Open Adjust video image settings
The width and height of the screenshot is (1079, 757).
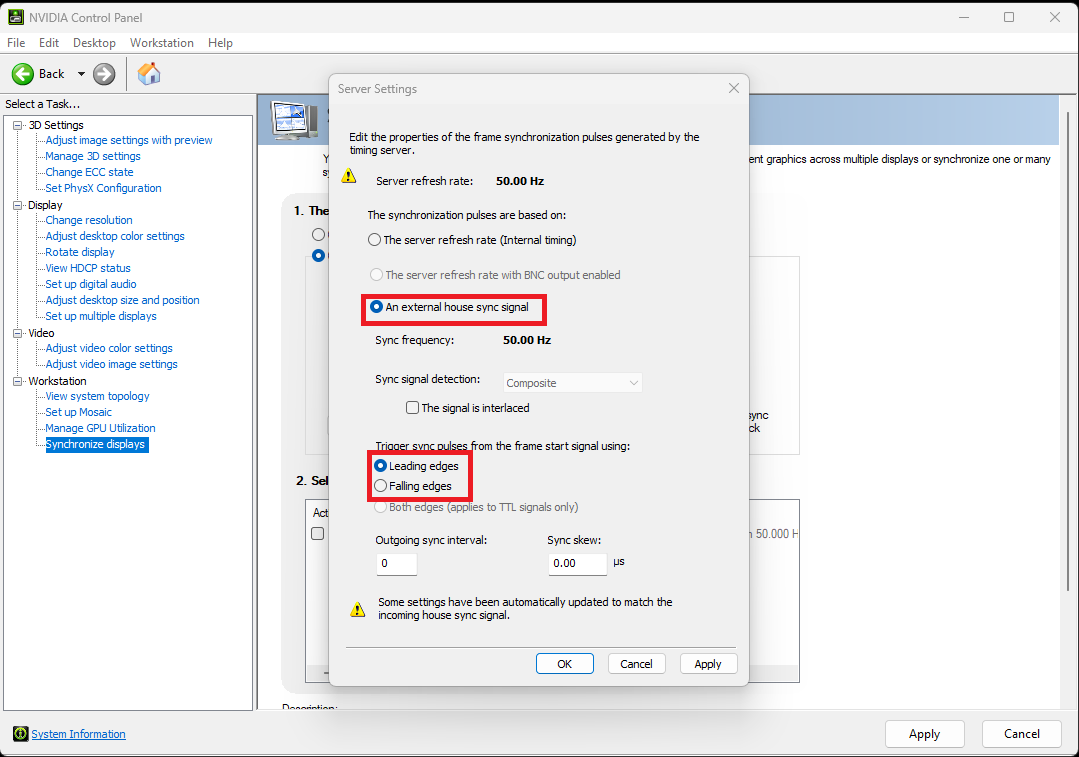point(111,364)
